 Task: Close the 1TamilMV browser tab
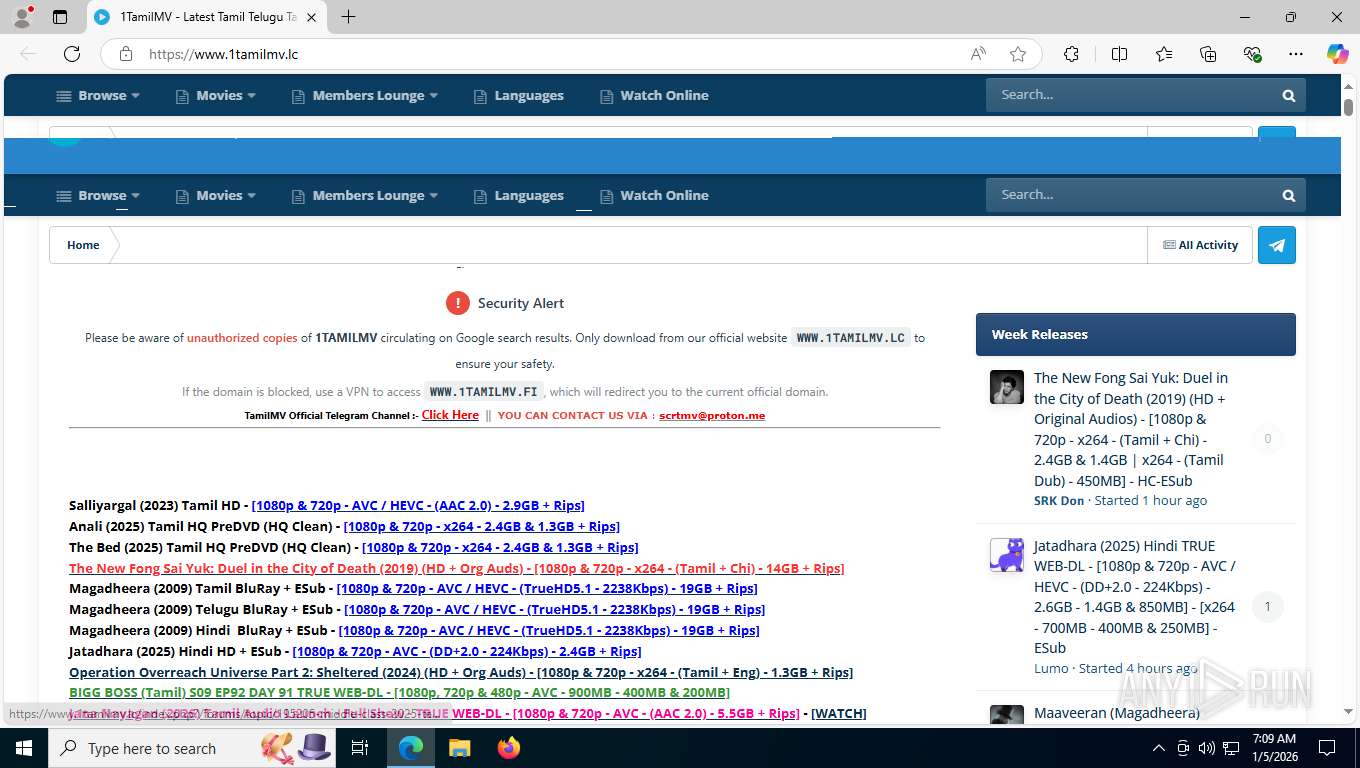point(311,17)
